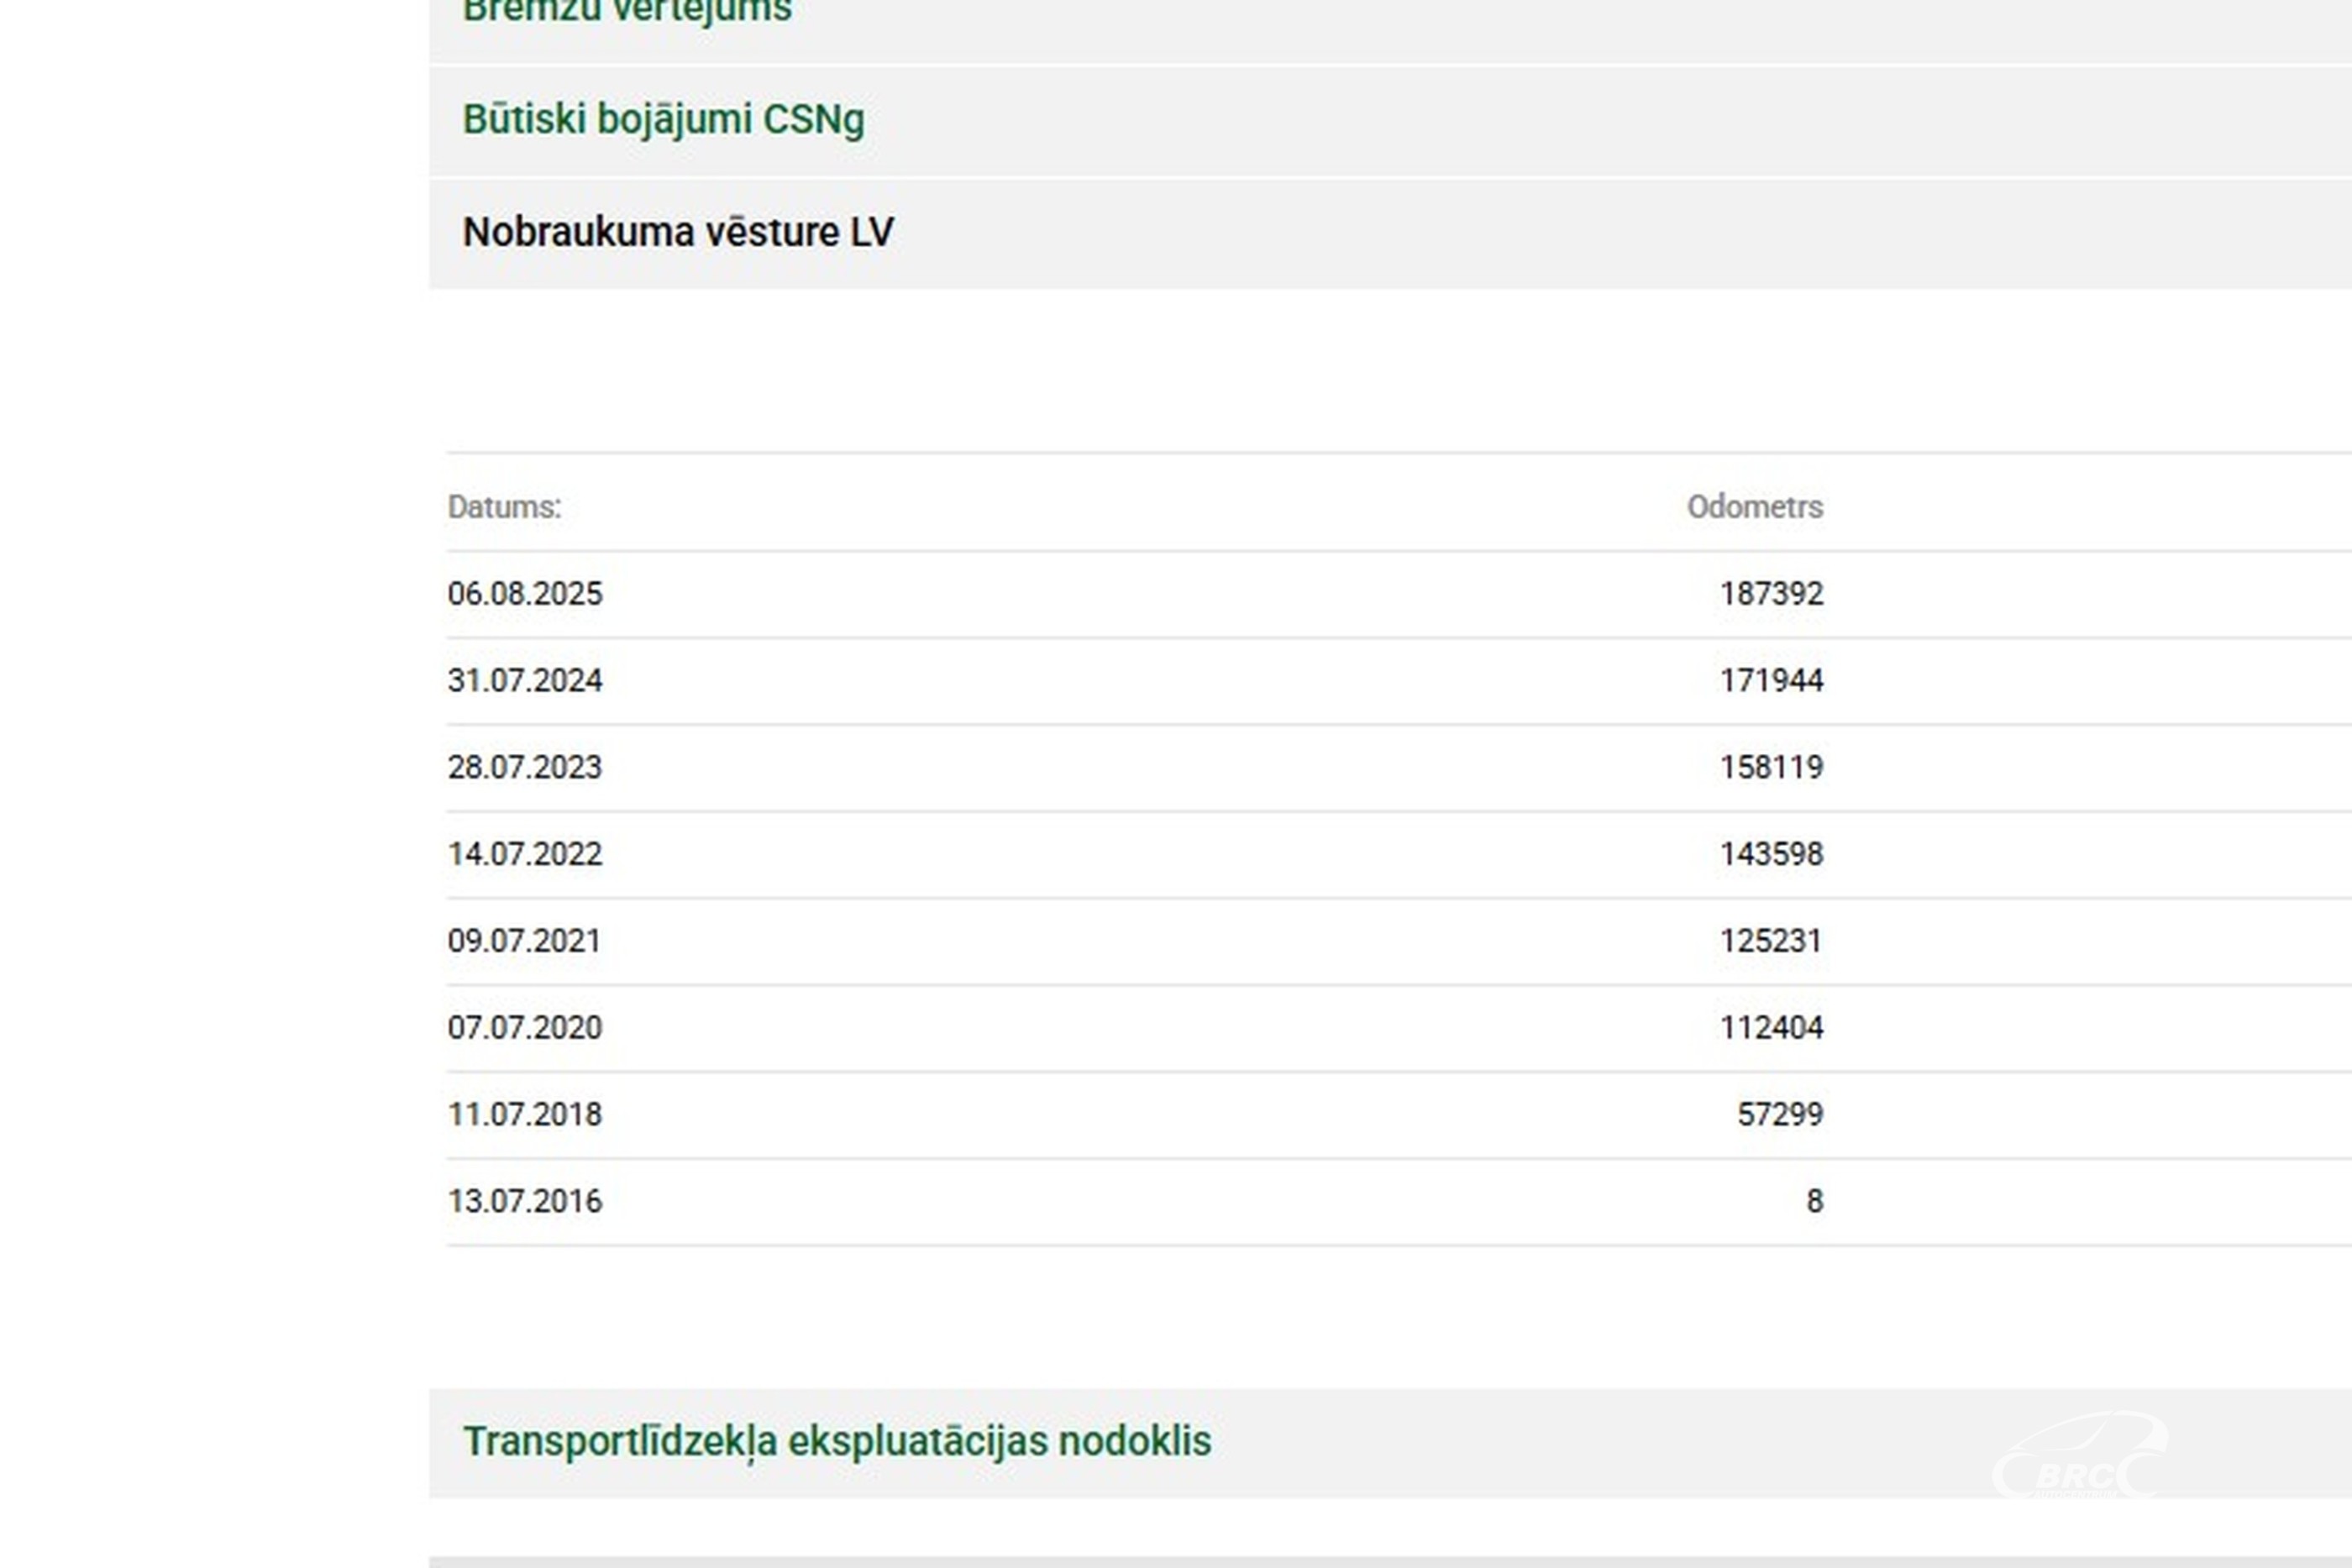Expand the Būtiski bojājumi CSNg section
Viewport: 2352px width, 1568px height.
pyautogui.click(x=663, y=120)
